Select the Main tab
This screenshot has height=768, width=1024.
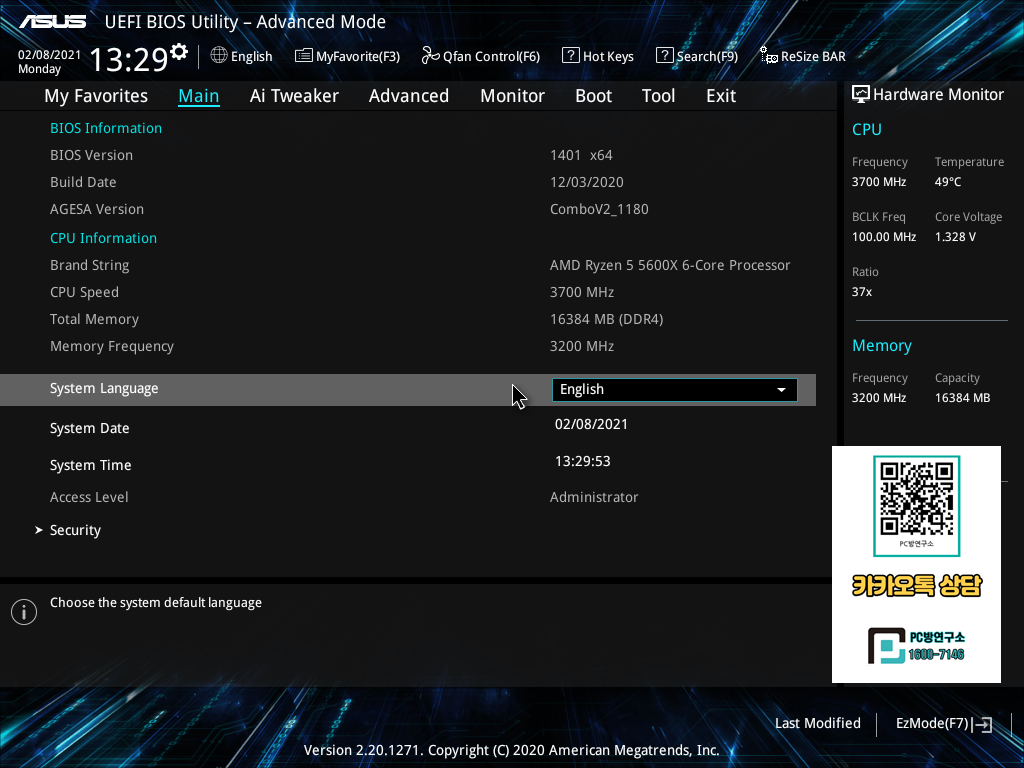point(199,96)
